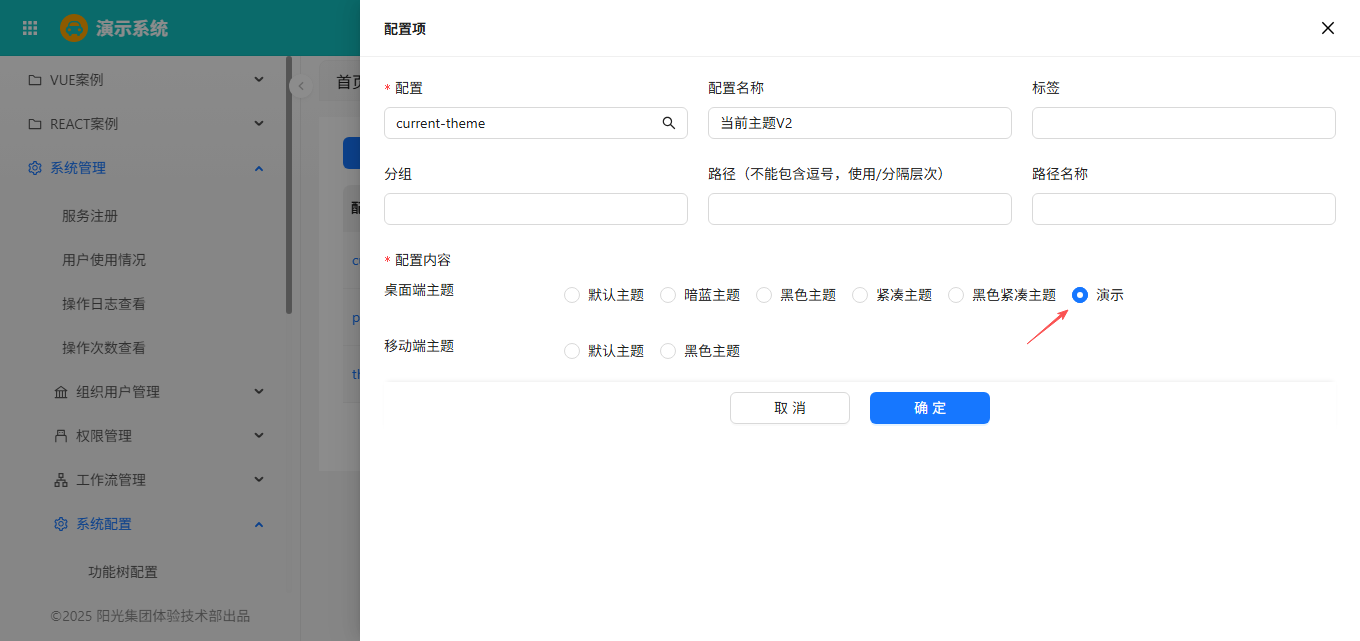Expand the 权限管理 submenu chevron
This screenshot has height=641, width=1360.
[259, 436]
